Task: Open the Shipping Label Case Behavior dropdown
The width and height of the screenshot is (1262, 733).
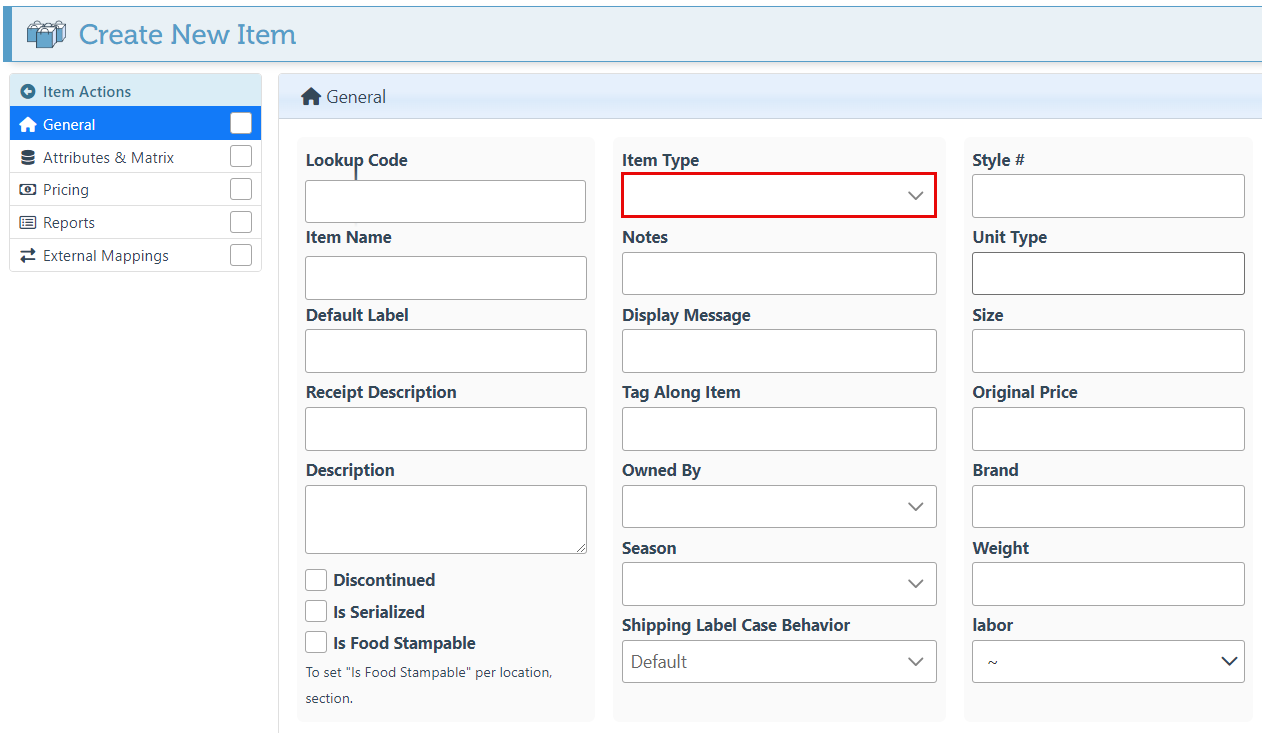Action: coord(778,662)
